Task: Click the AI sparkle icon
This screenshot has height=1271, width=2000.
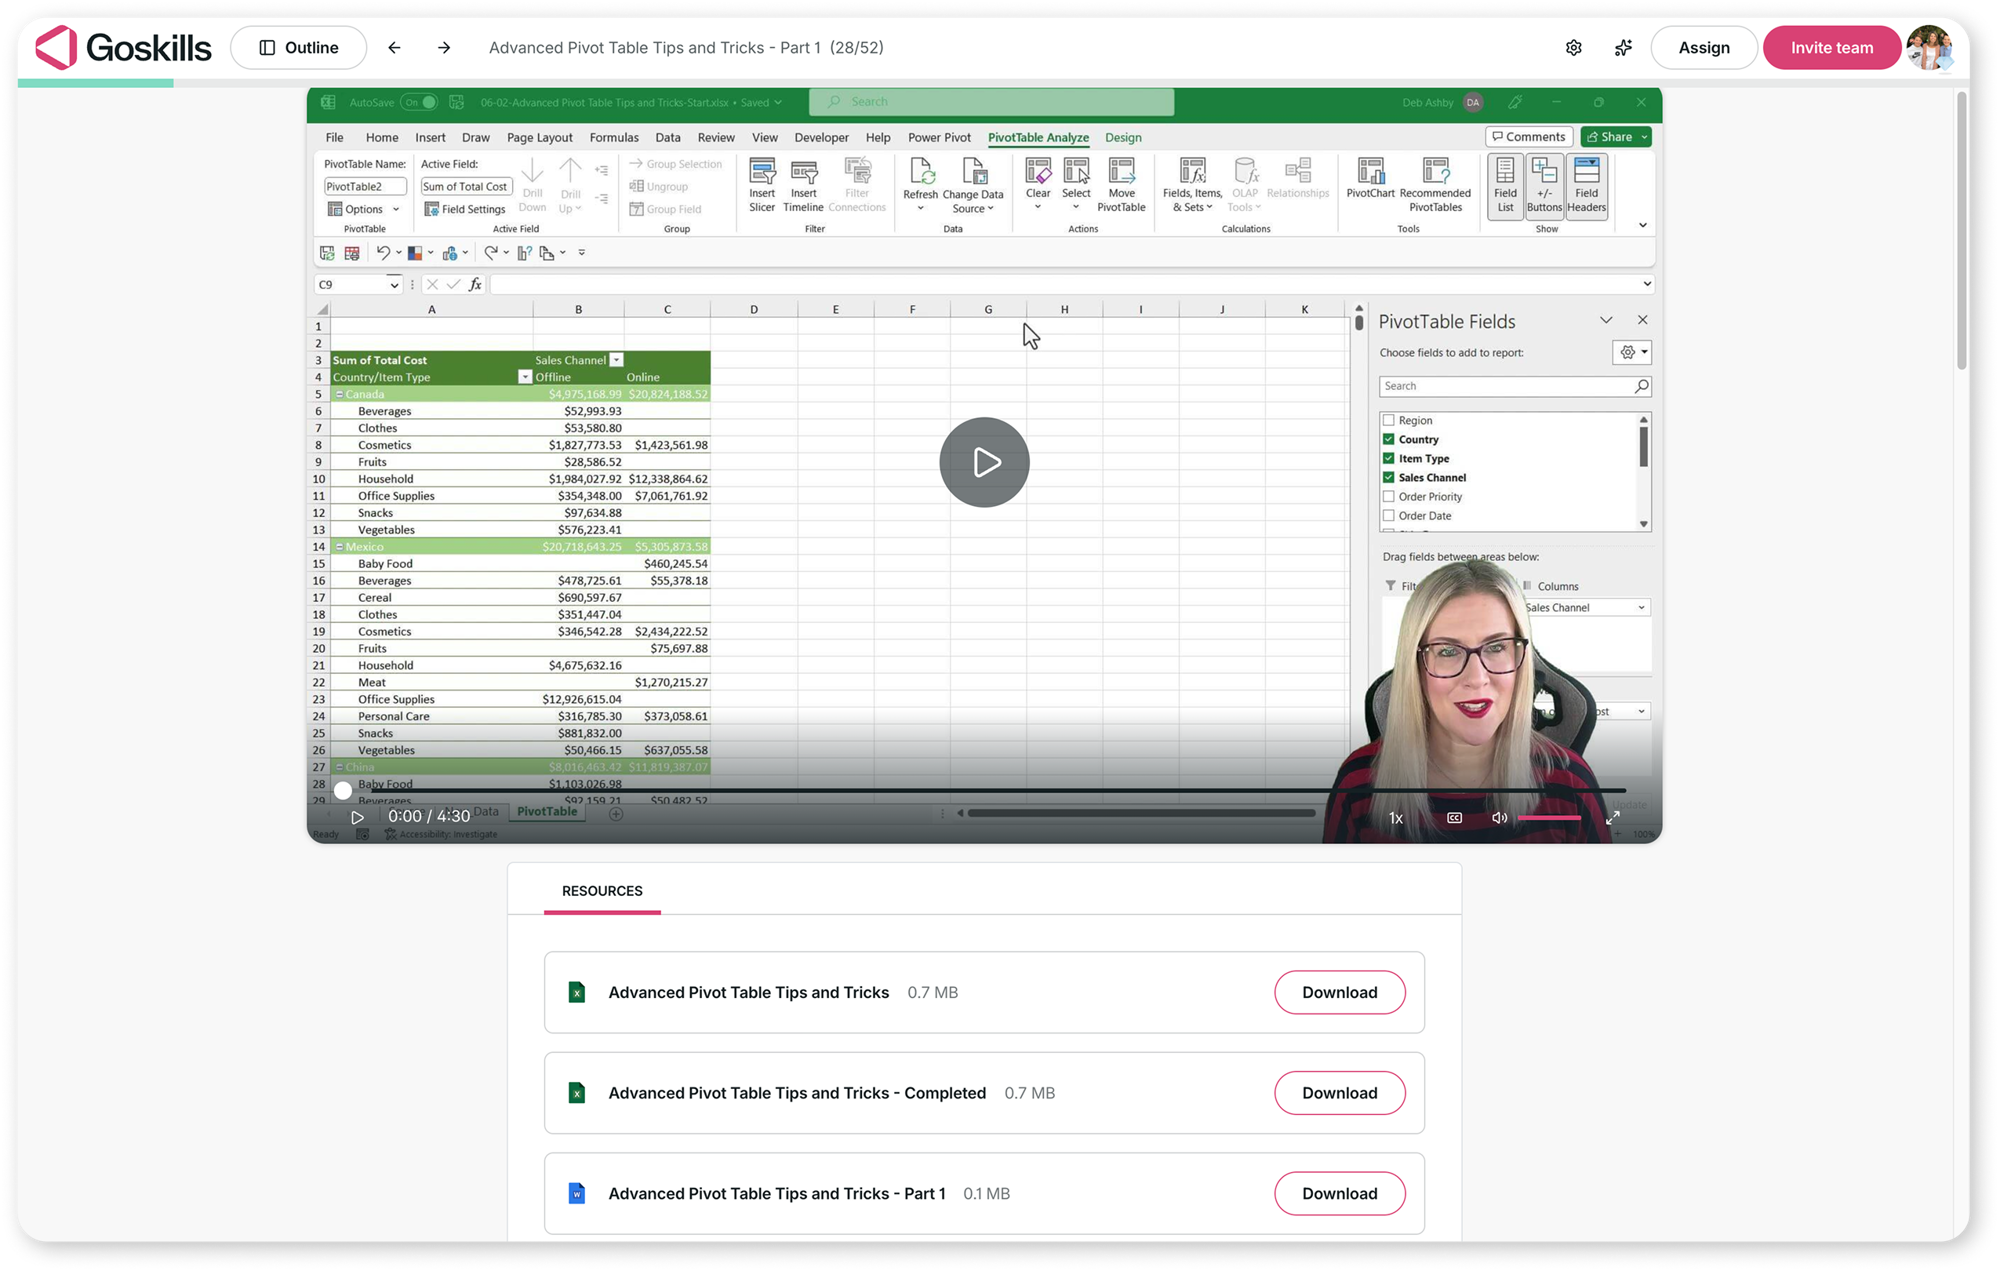Action: point(1623,48)
